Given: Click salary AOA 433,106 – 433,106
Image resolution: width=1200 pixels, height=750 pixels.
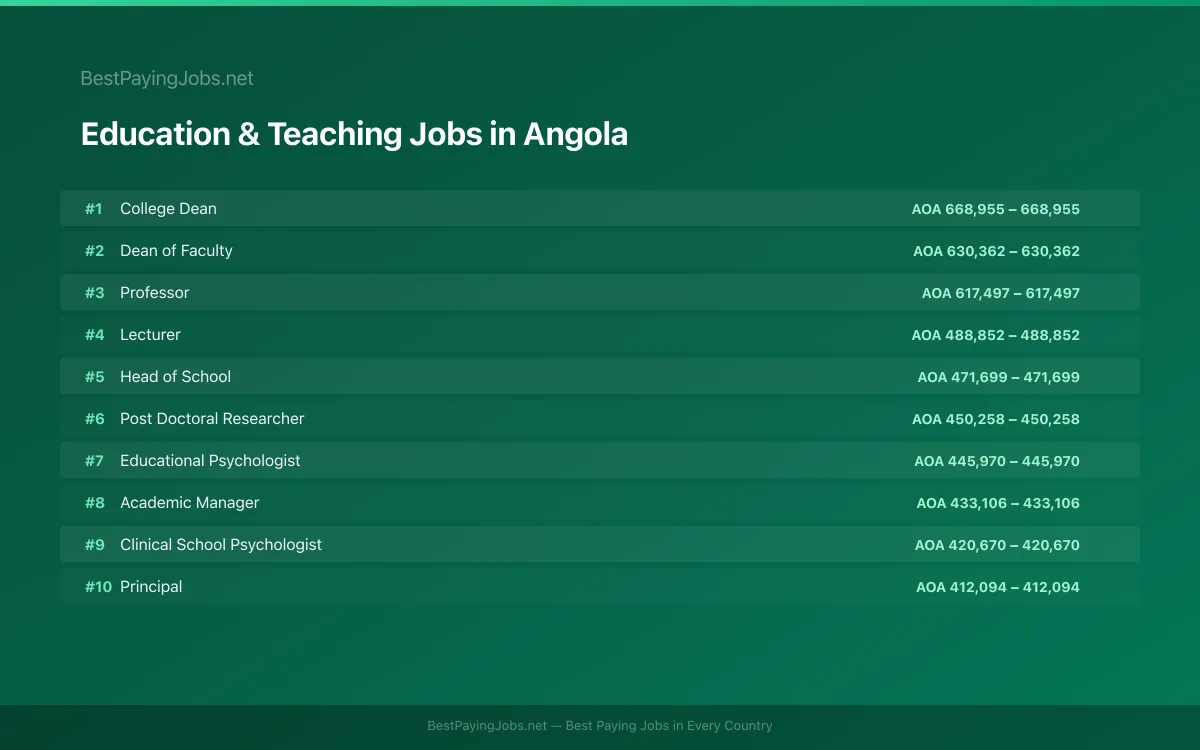Looking at the screenshot, I should (x=998, y=503).
